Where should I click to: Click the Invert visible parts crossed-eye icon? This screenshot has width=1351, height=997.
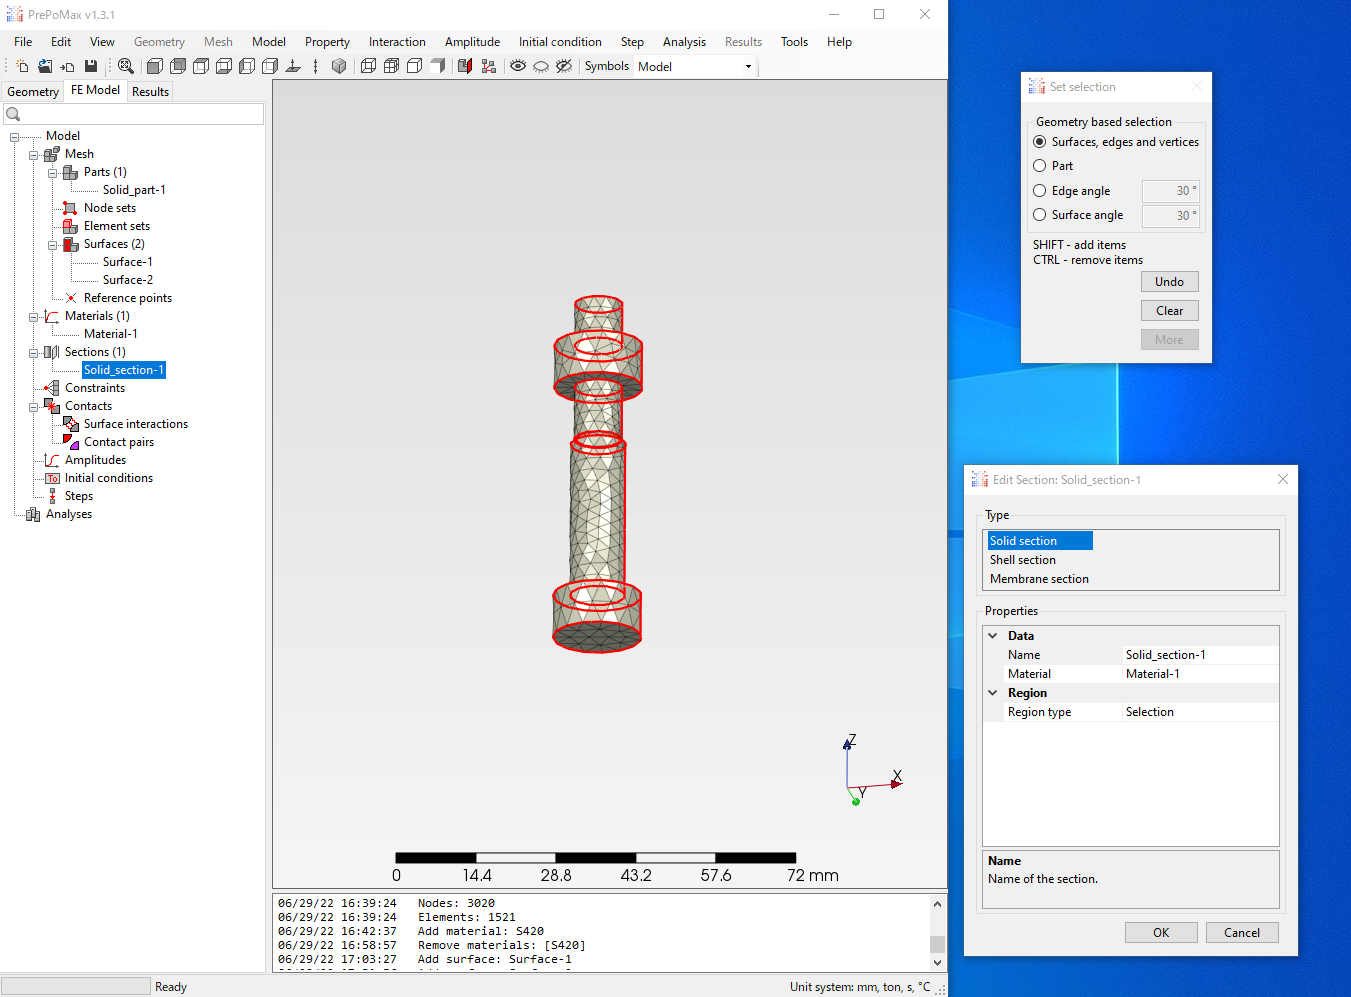click(x=564, y=66)
